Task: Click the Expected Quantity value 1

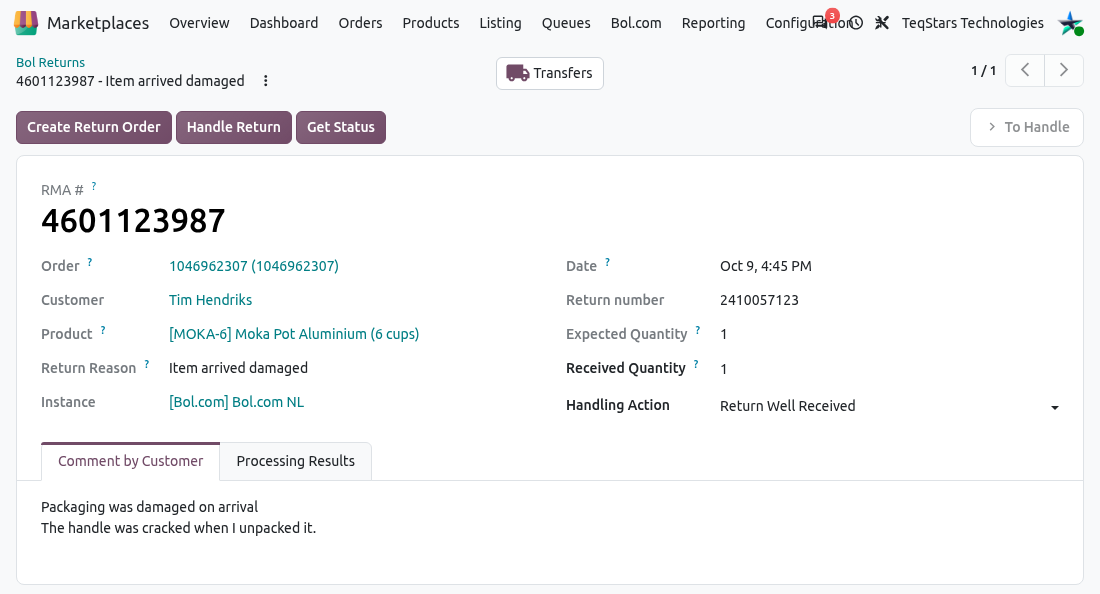Action: (723, 335)
